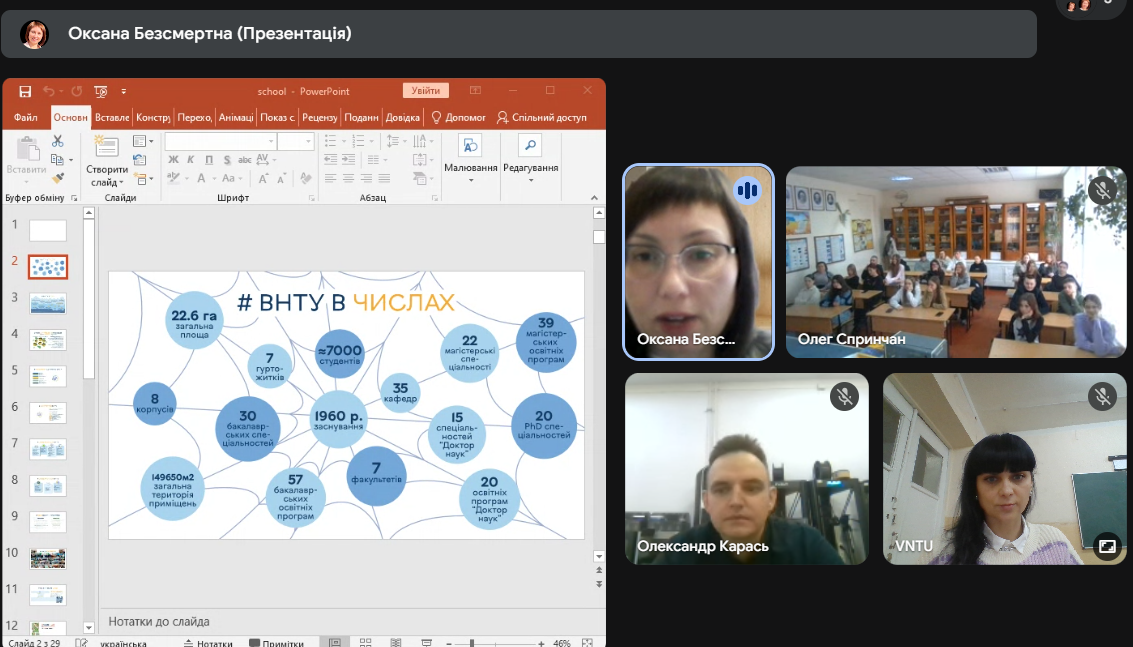Open the Вставлення ribbon tab
This screenshot has width=1133, height=647.
(x=112, y=117)
